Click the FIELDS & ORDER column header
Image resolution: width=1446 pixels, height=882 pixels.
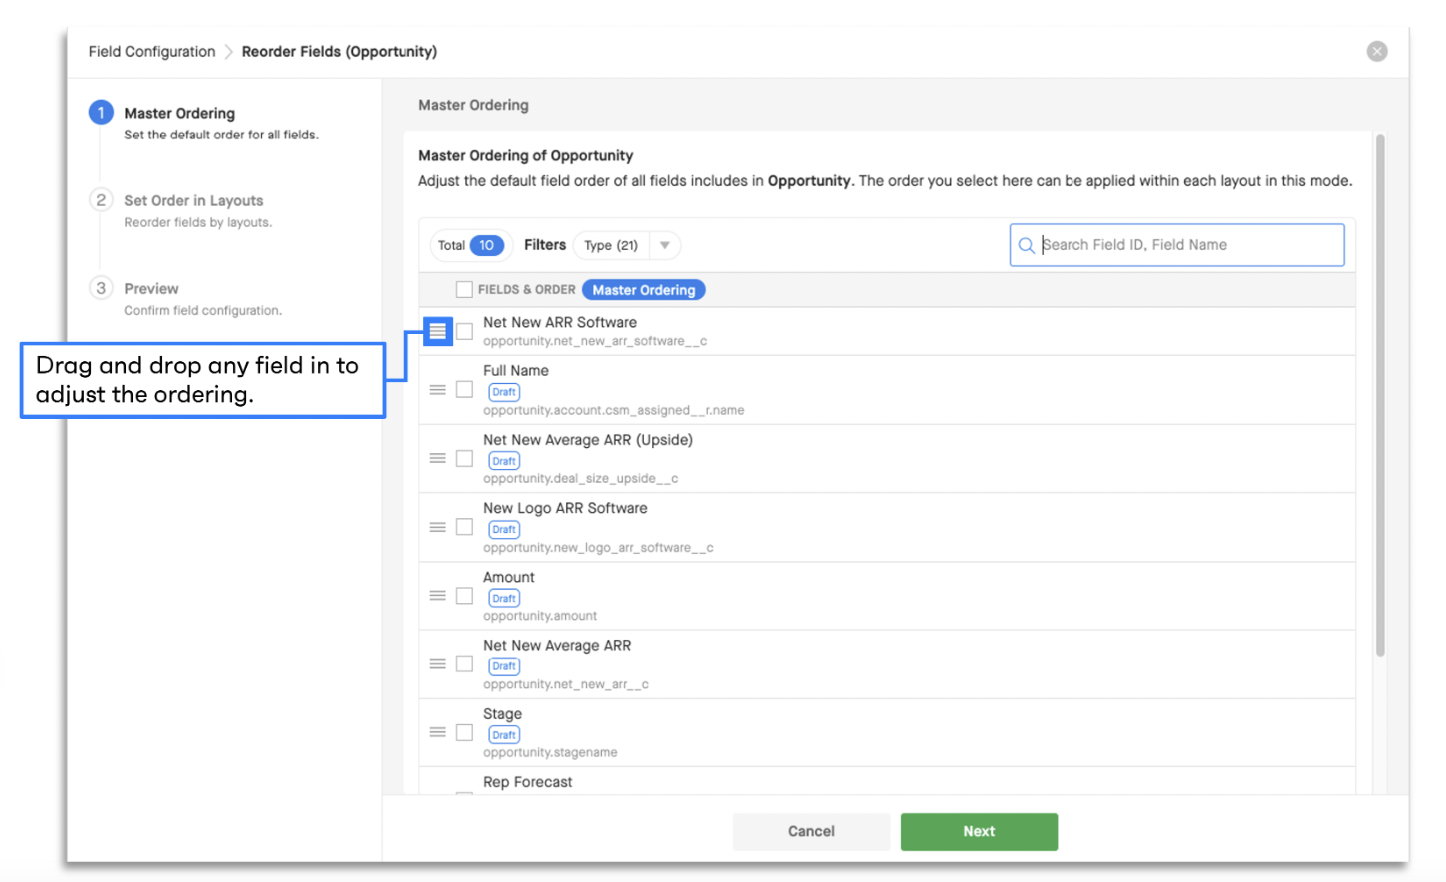527,290
